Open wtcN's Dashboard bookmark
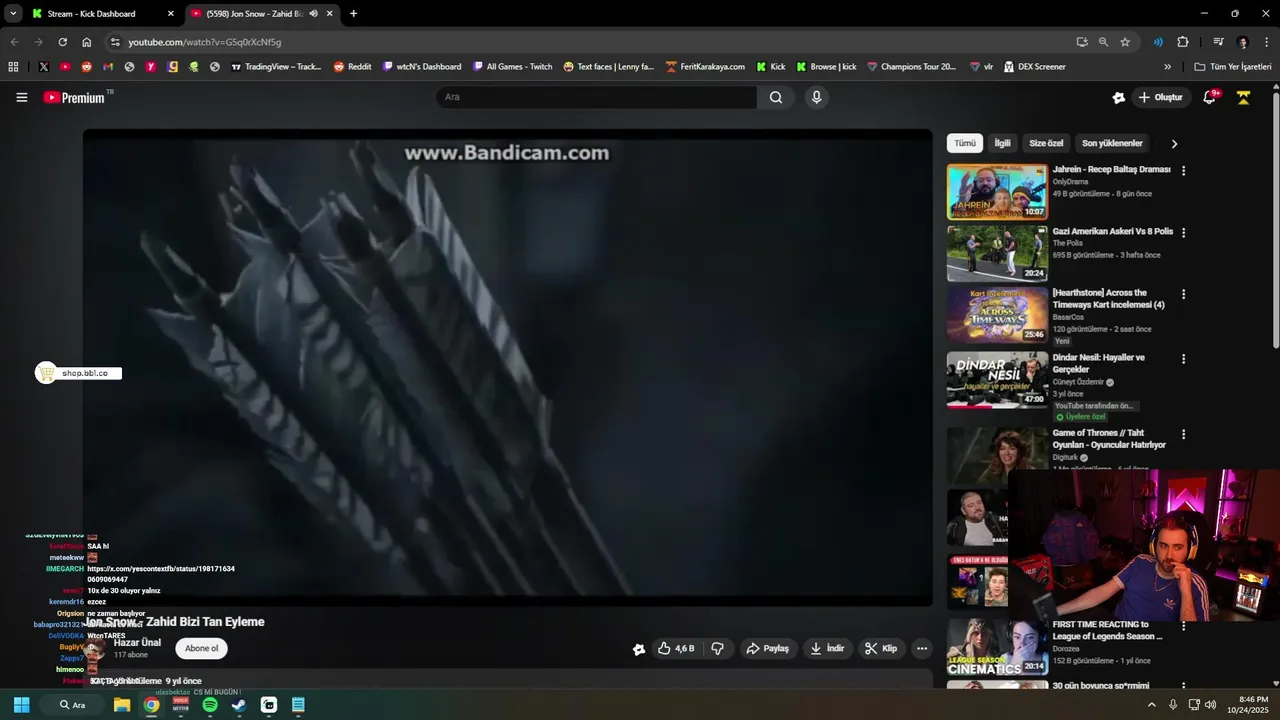The width and height of the screenshot is (1280, 720). (422, 67)
